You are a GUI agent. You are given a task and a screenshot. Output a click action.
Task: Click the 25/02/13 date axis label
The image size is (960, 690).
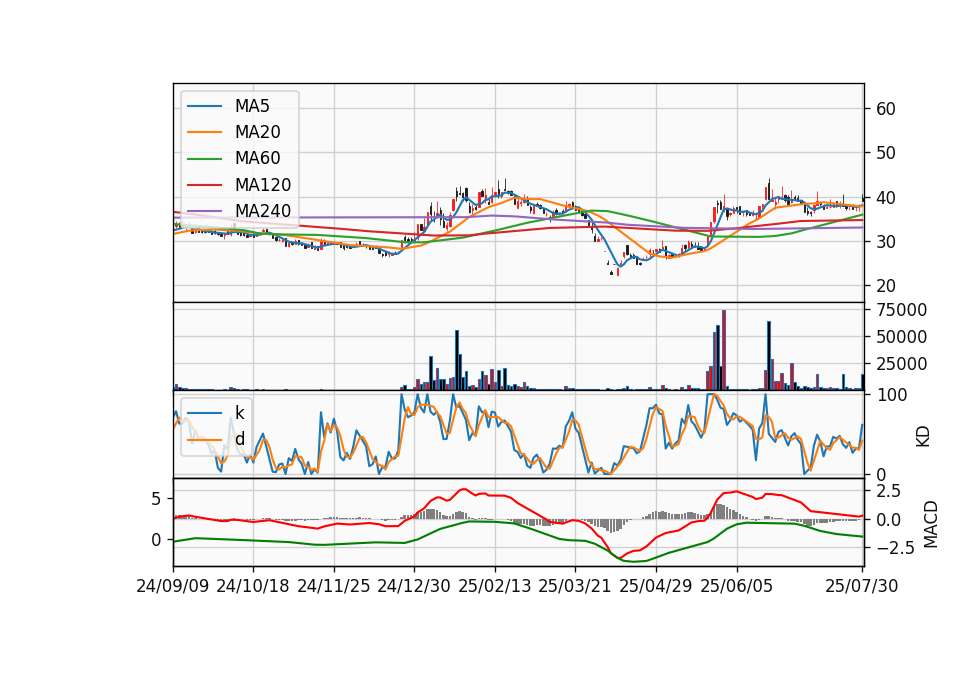pos(495,586)
